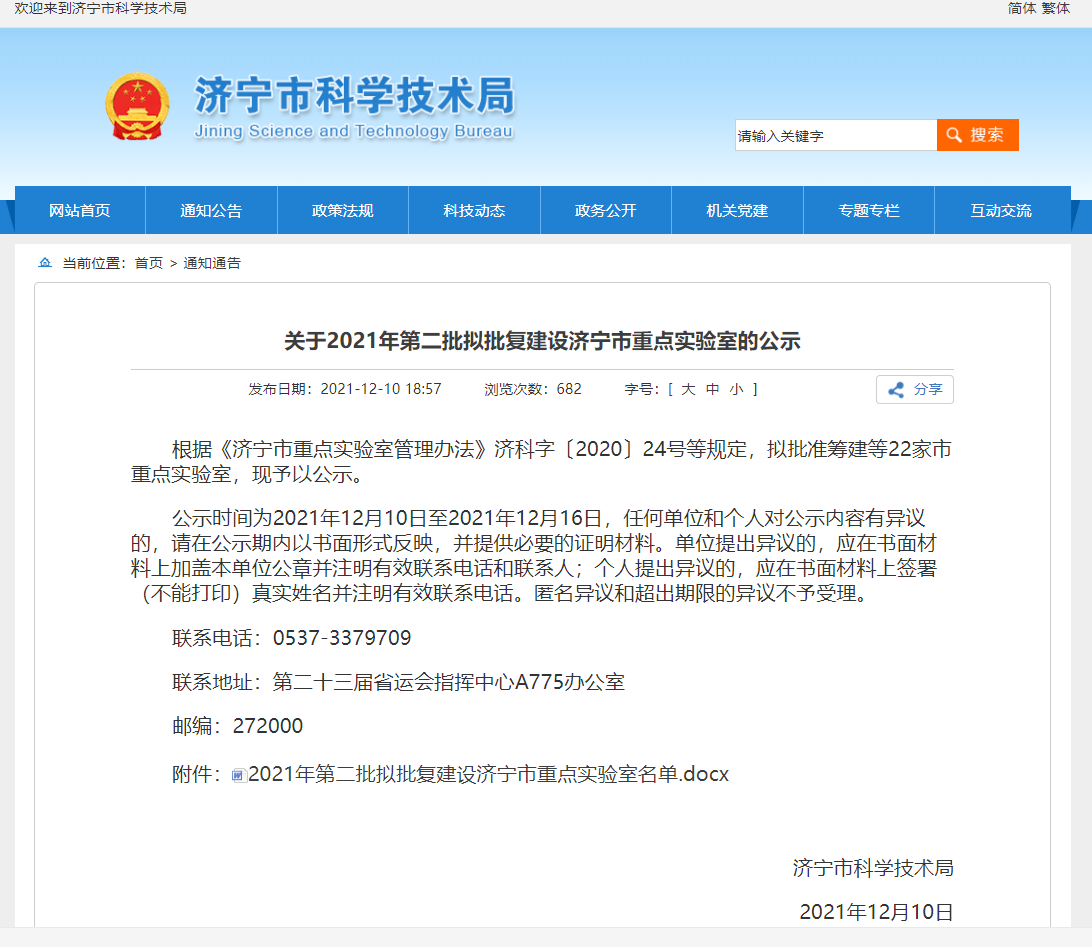The width and height of the screenshot is (1092, 947).
Task: Switch to 简体 simplified Chinese
Action: (x=1021, y=8)
